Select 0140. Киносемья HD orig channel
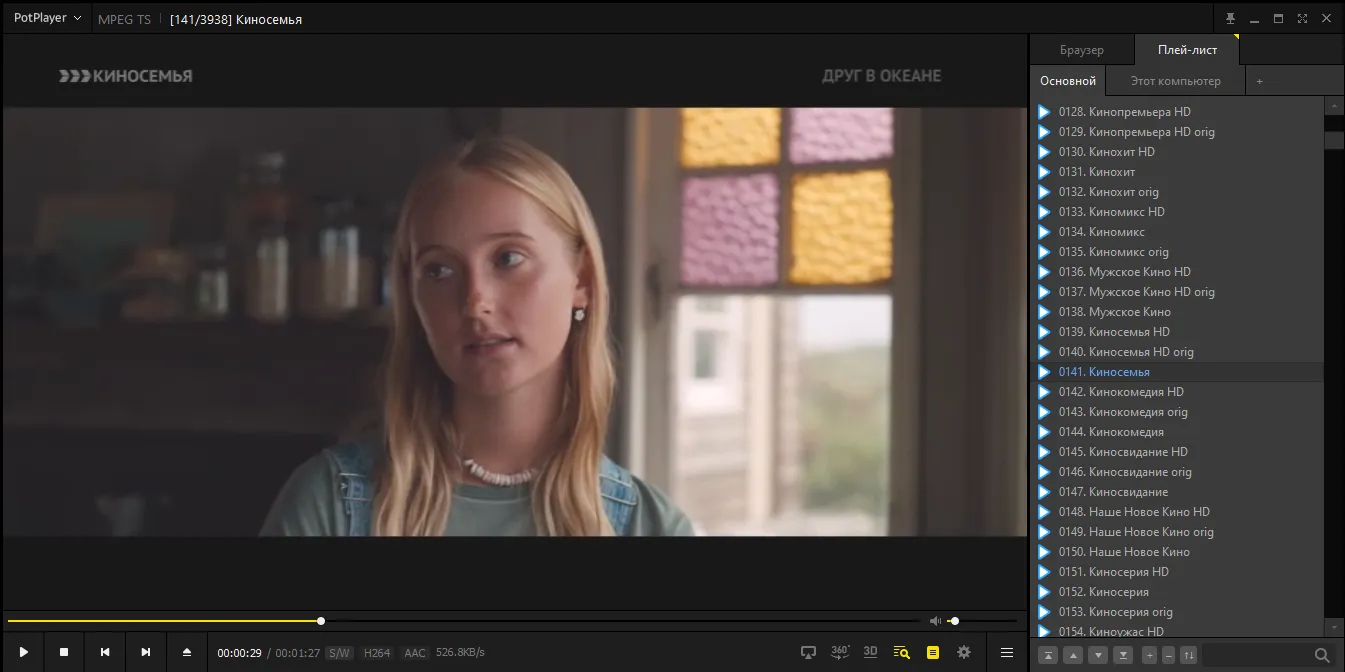The width and height of the screenshot is (1345, 672). tap(1177, 352)
